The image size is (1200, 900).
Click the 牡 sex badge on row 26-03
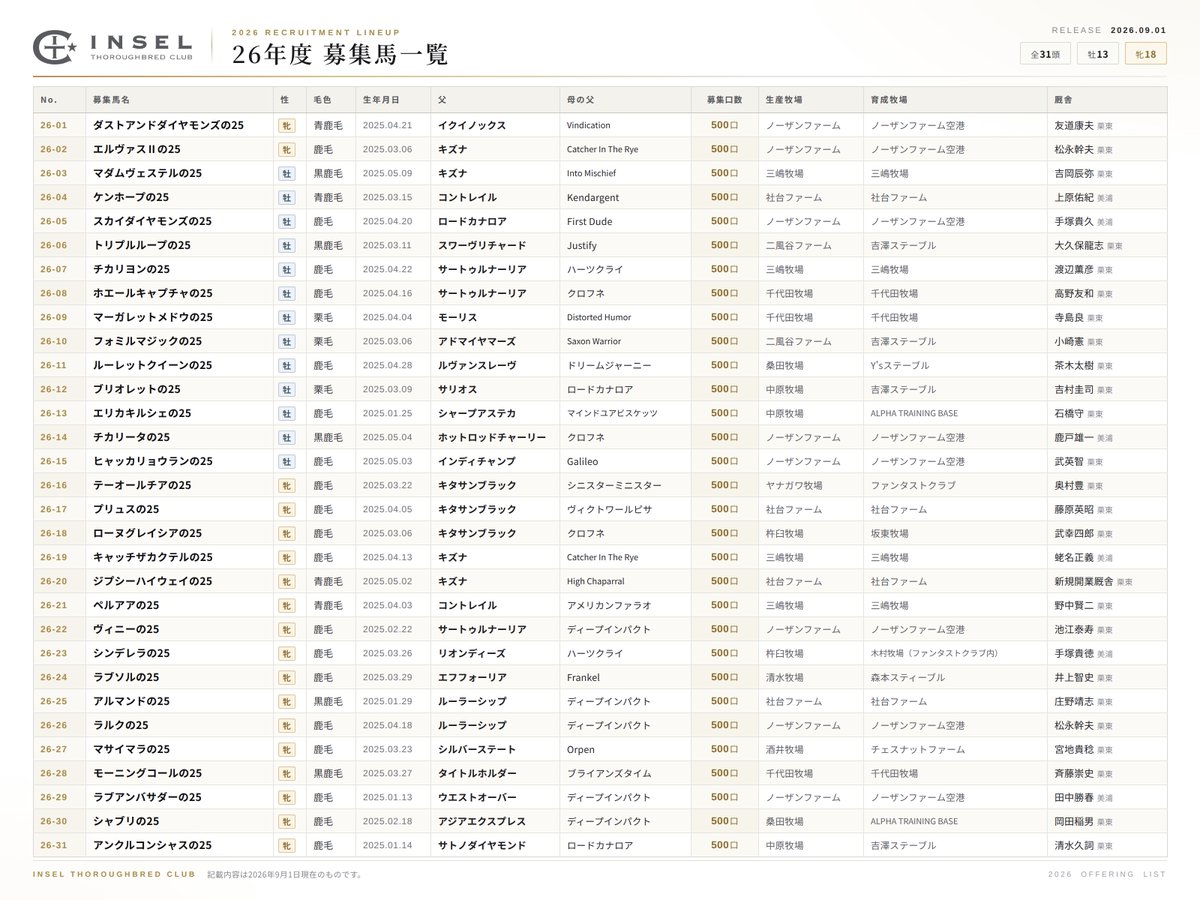[287, 174]
